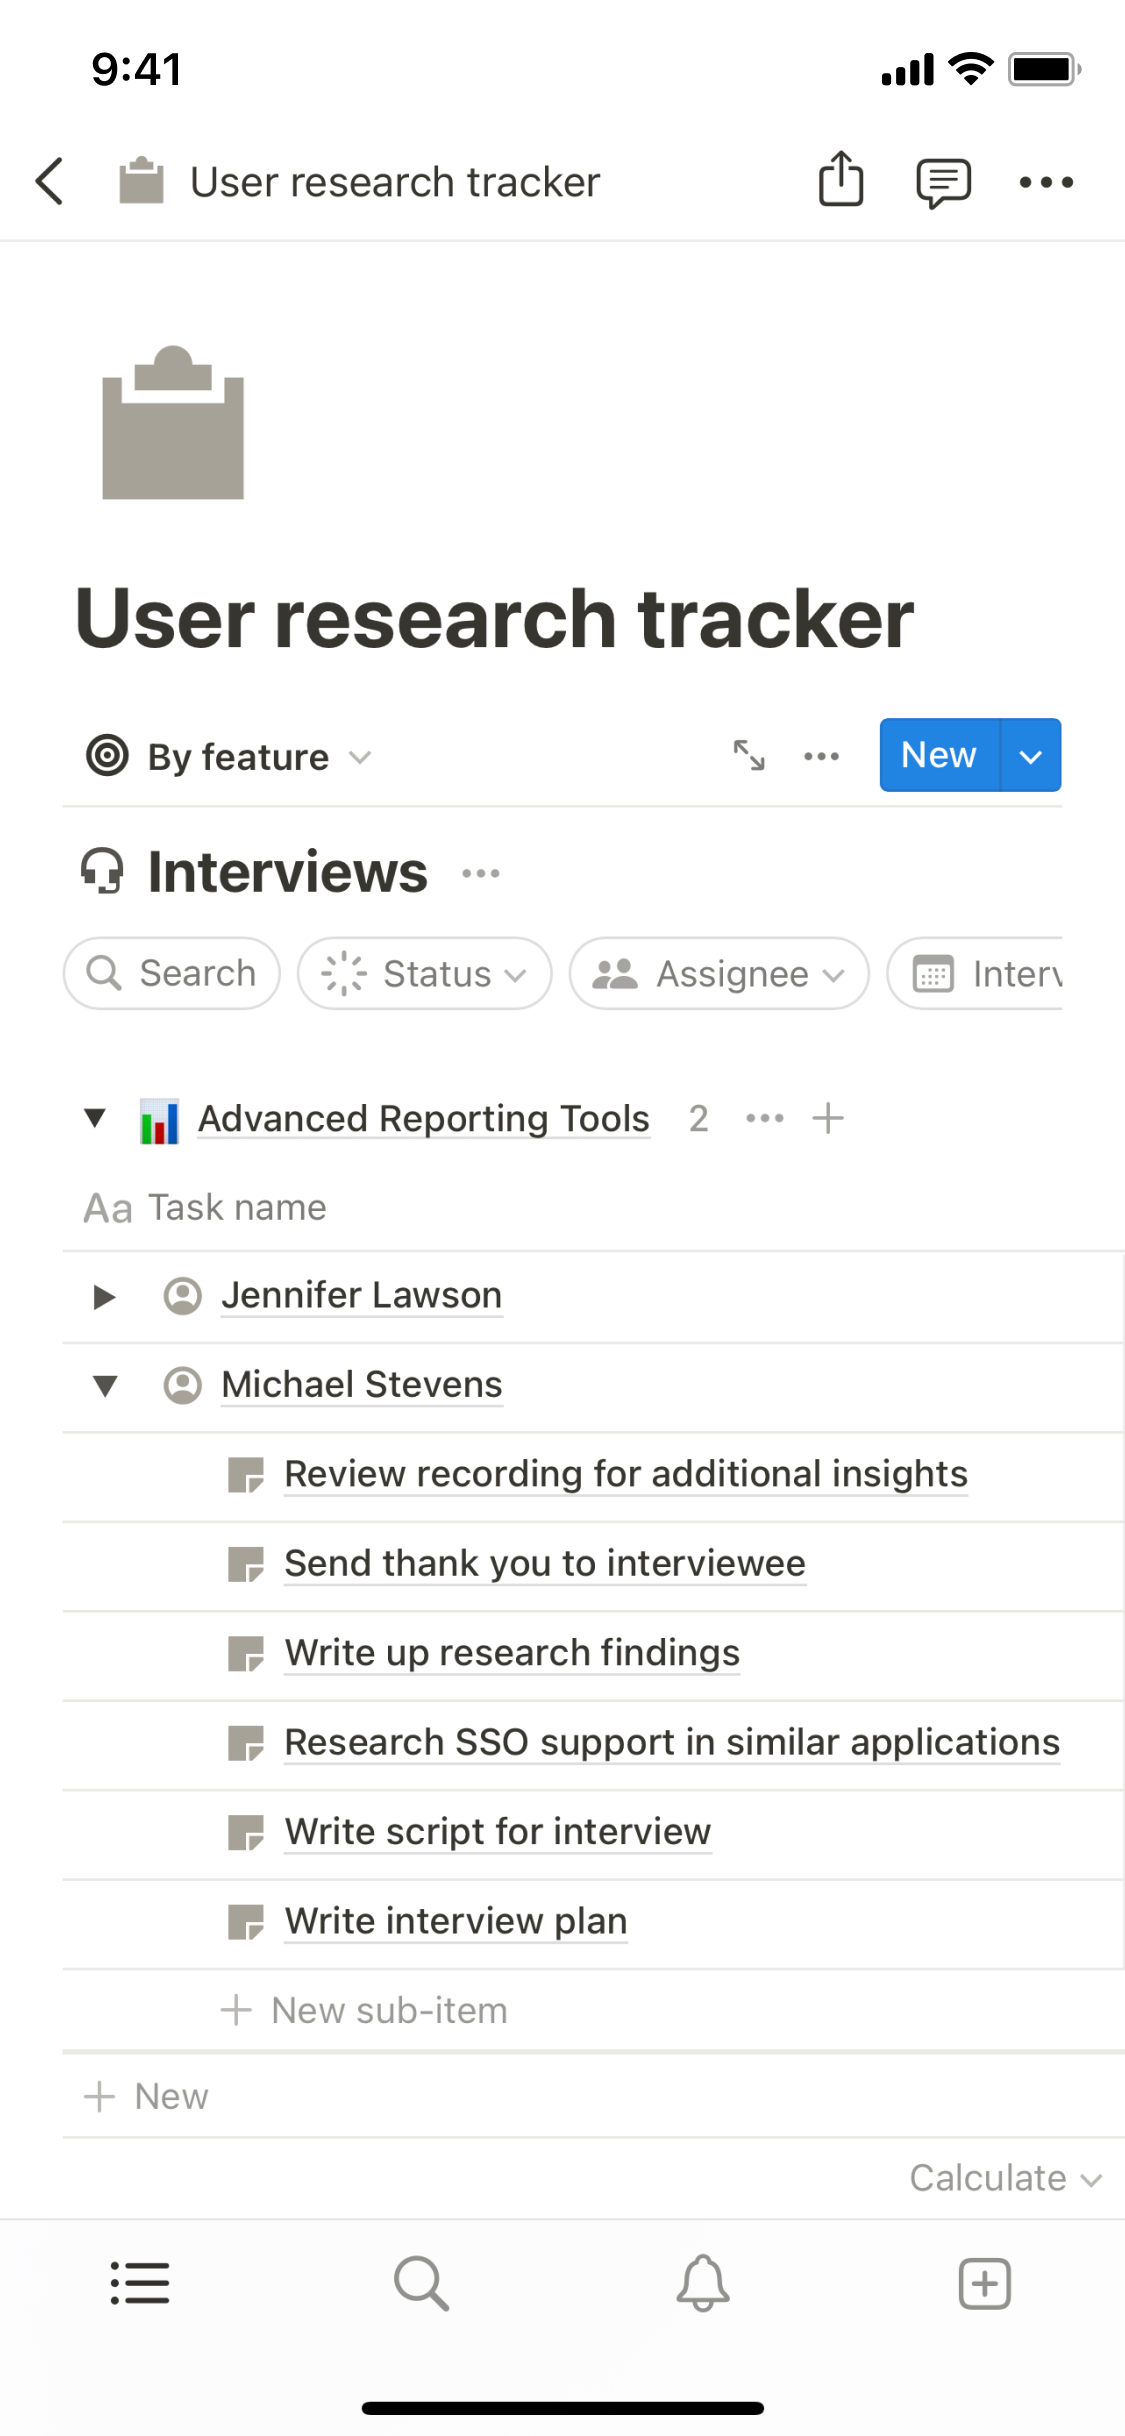Tap the Search field in Interviews
The height and width of the screenshot is (2436, 1125).
[x=172, y=973]
